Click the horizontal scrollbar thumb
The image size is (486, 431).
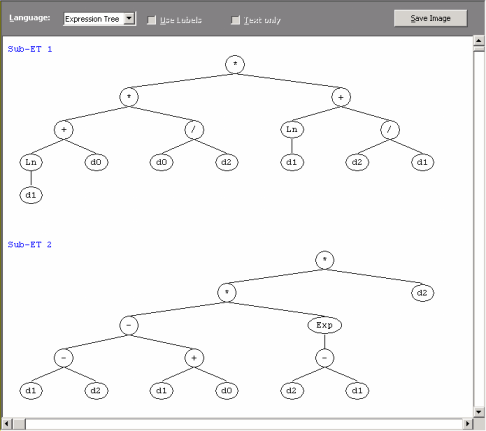19,424
